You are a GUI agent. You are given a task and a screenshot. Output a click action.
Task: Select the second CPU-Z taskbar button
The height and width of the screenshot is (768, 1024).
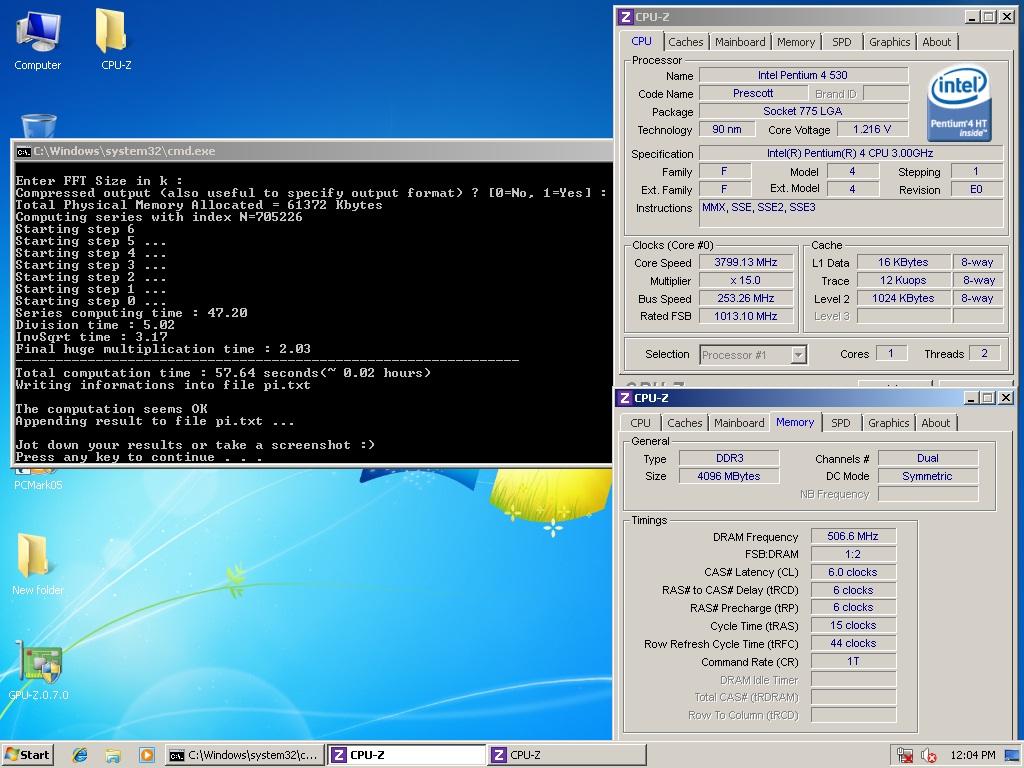567,755
